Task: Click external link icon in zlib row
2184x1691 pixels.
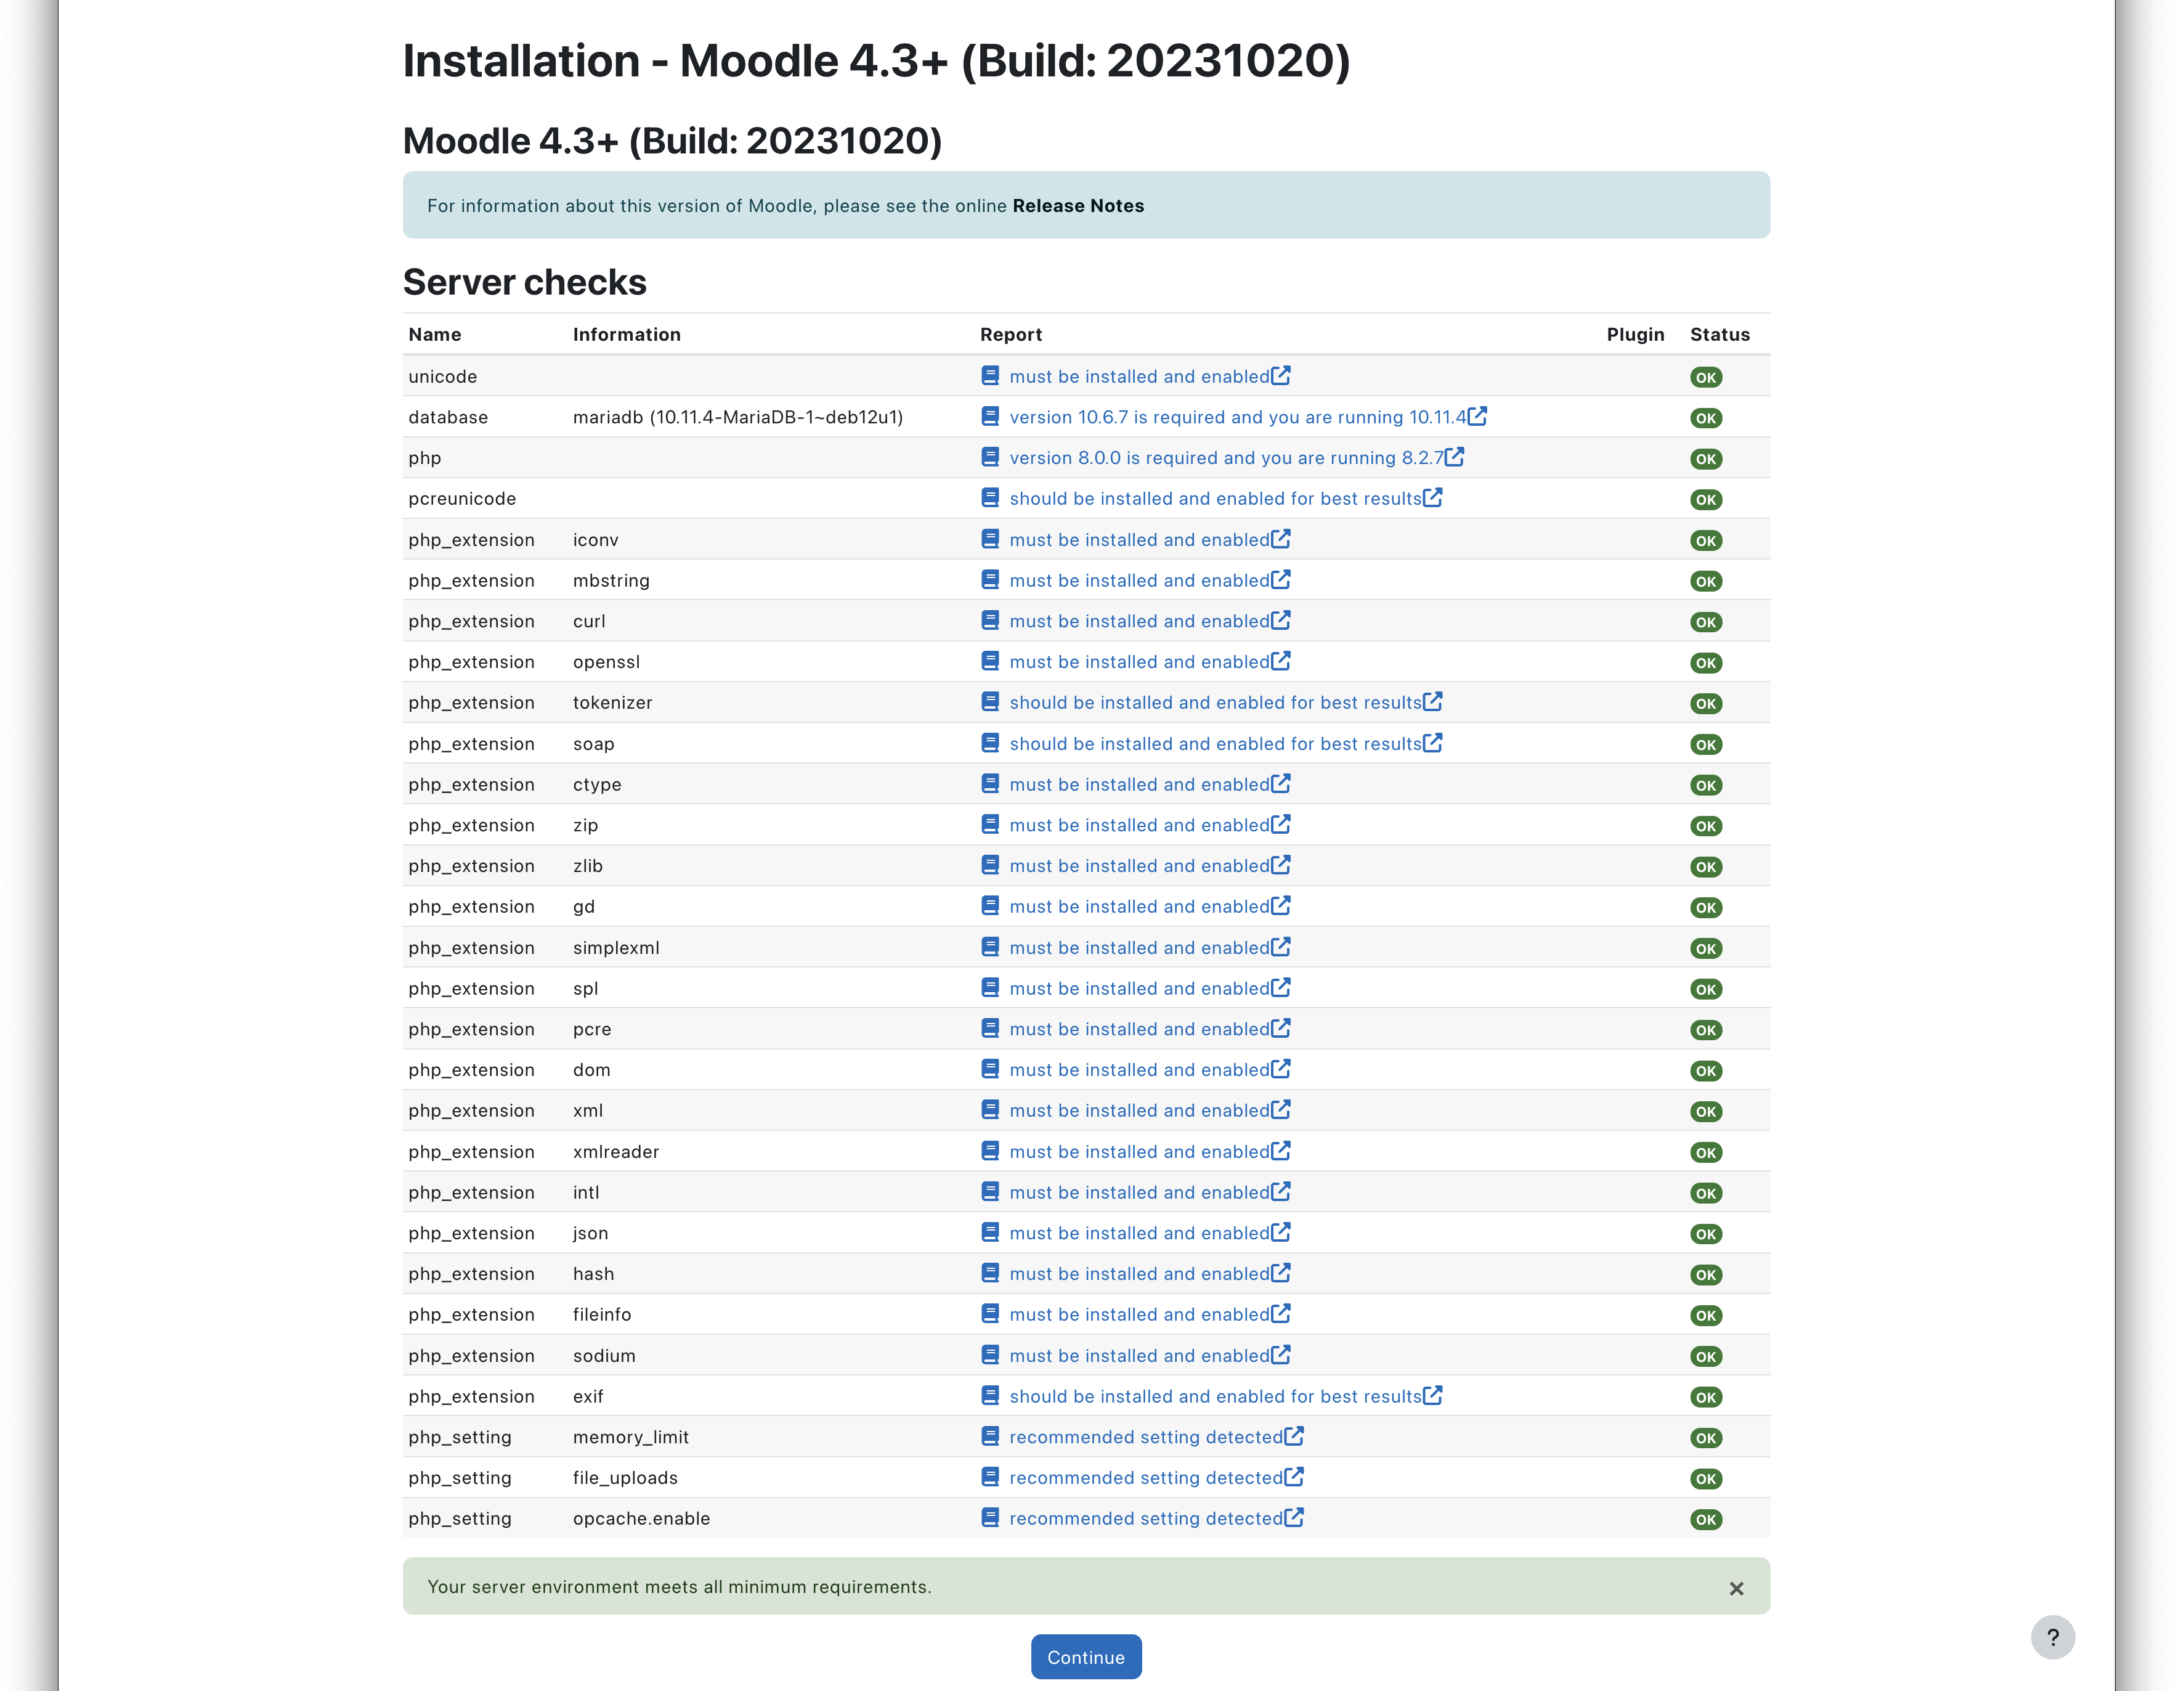Action: point(1281,864)
